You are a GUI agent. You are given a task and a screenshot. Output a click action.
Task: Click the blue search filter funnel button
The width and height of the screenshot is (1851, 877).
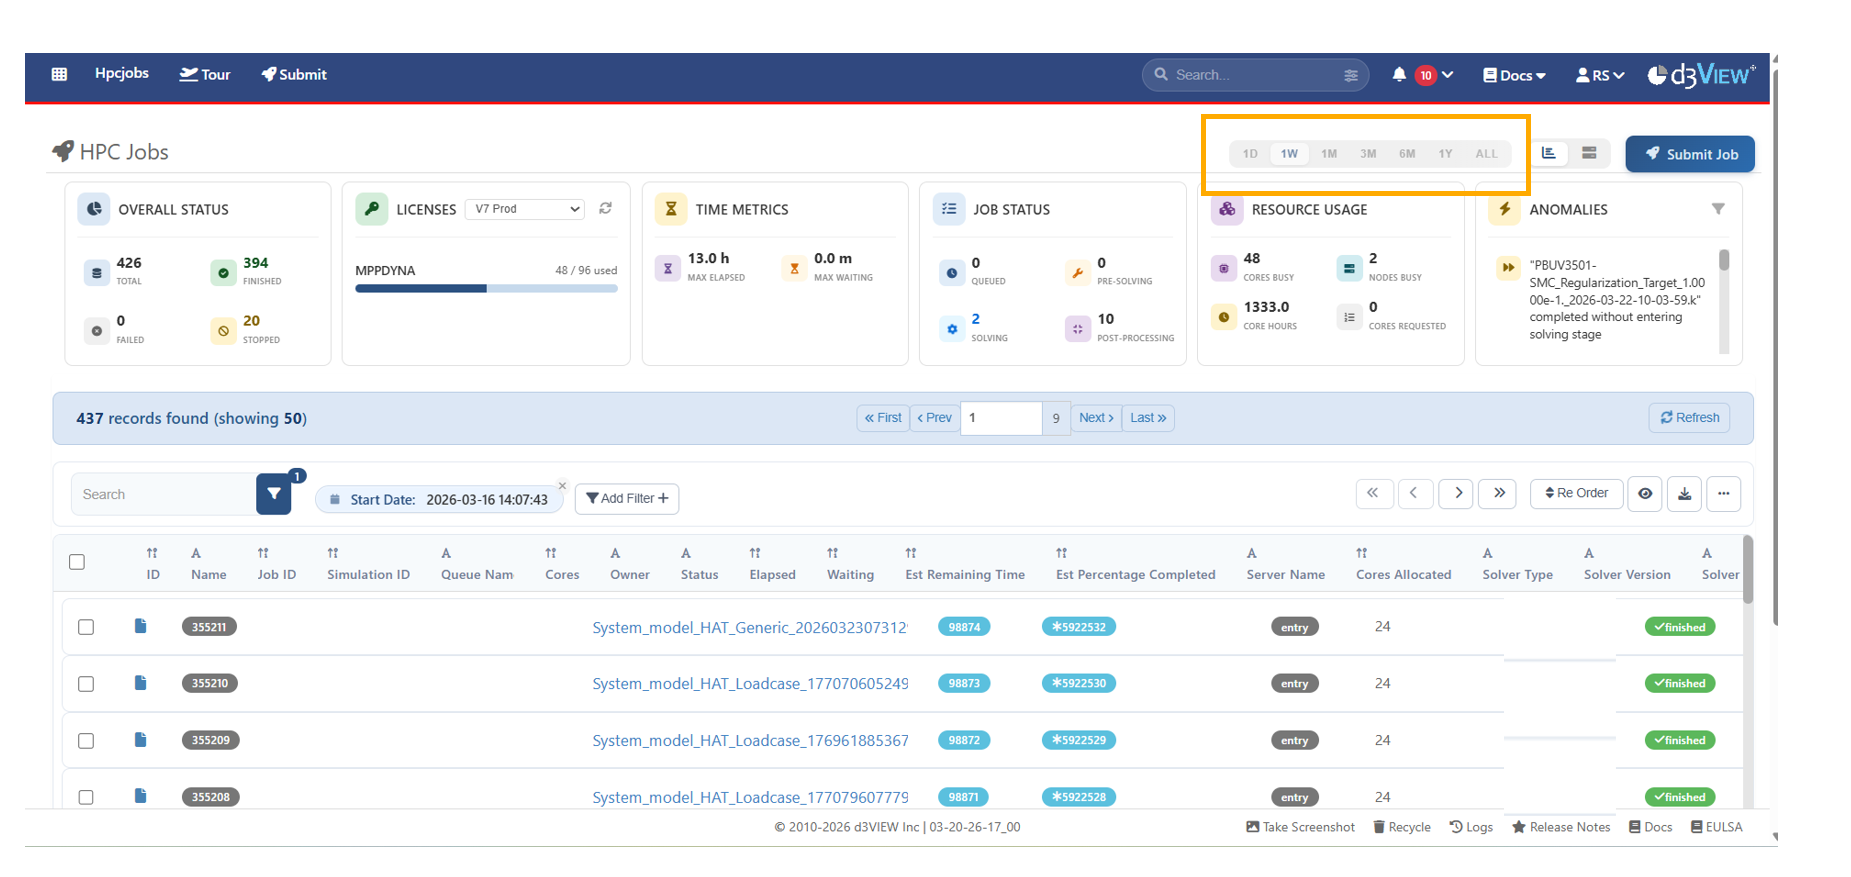click(x=273, y=494)
